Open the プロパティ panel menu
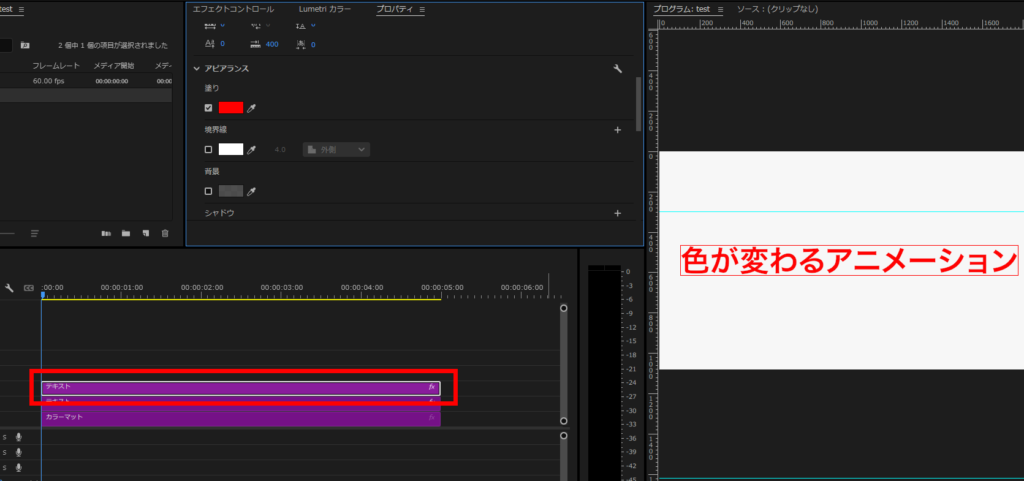The height and width of the screenshot is (481, 1024). [422, 10]
